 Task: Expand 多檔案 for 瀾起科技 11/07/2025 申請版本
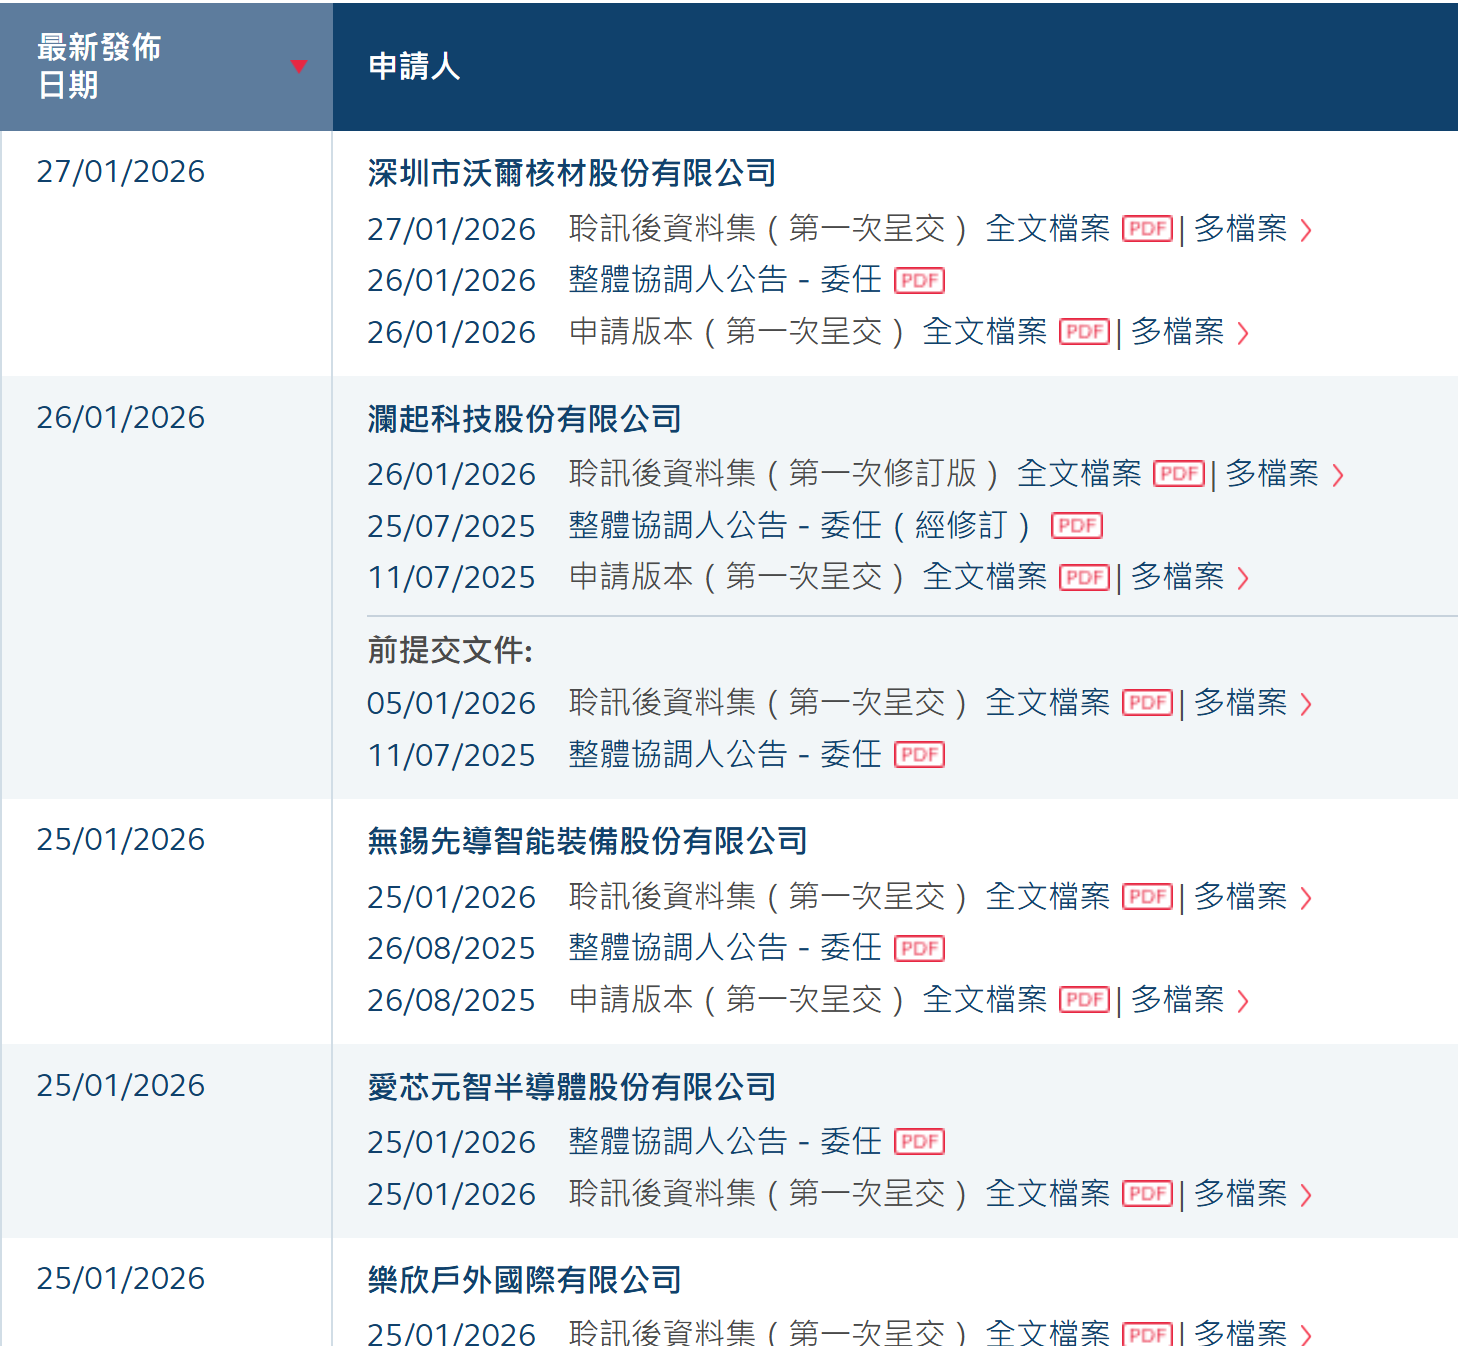(1190, 577)
